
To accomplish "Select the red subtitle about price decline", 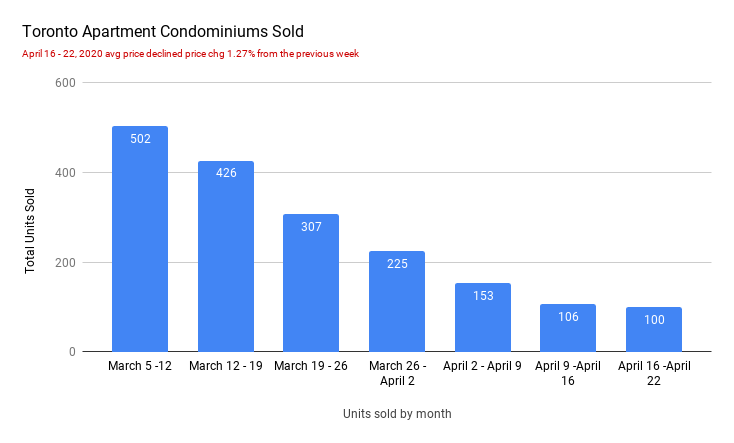I will click(x=190, y=54).
